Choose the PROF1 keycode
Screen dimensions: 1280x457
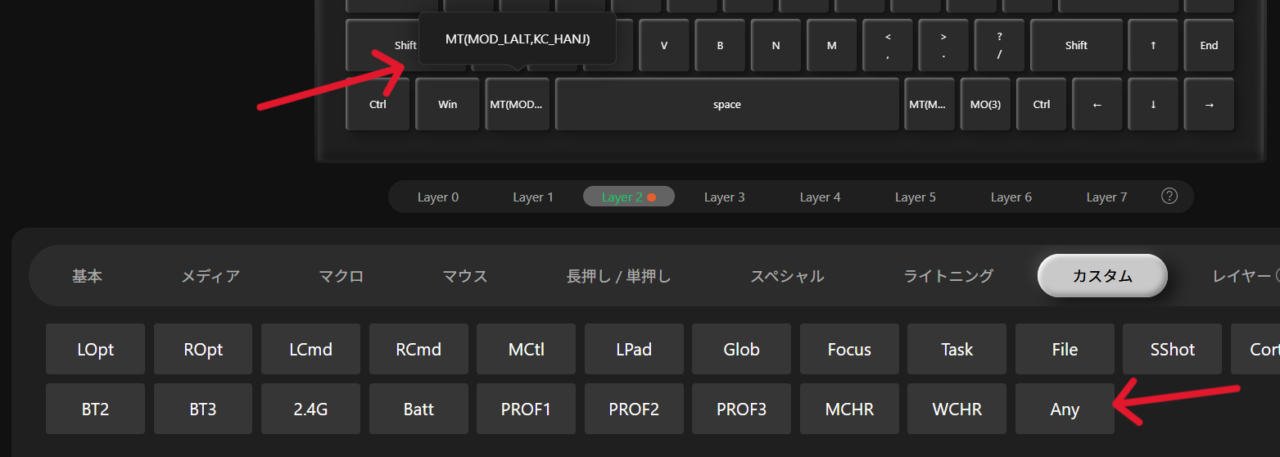coord(526,409)
